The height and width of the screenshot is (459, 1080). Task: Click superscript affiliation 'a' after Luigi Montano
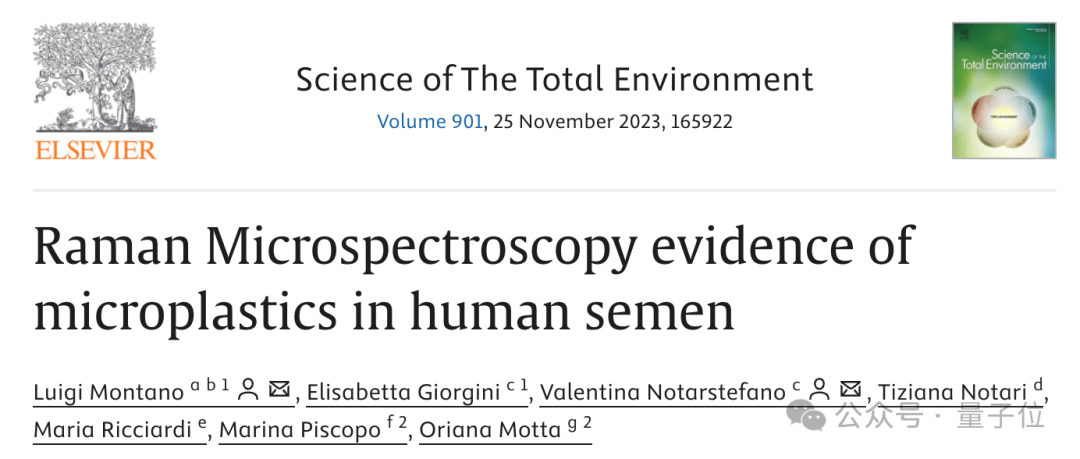195,387
